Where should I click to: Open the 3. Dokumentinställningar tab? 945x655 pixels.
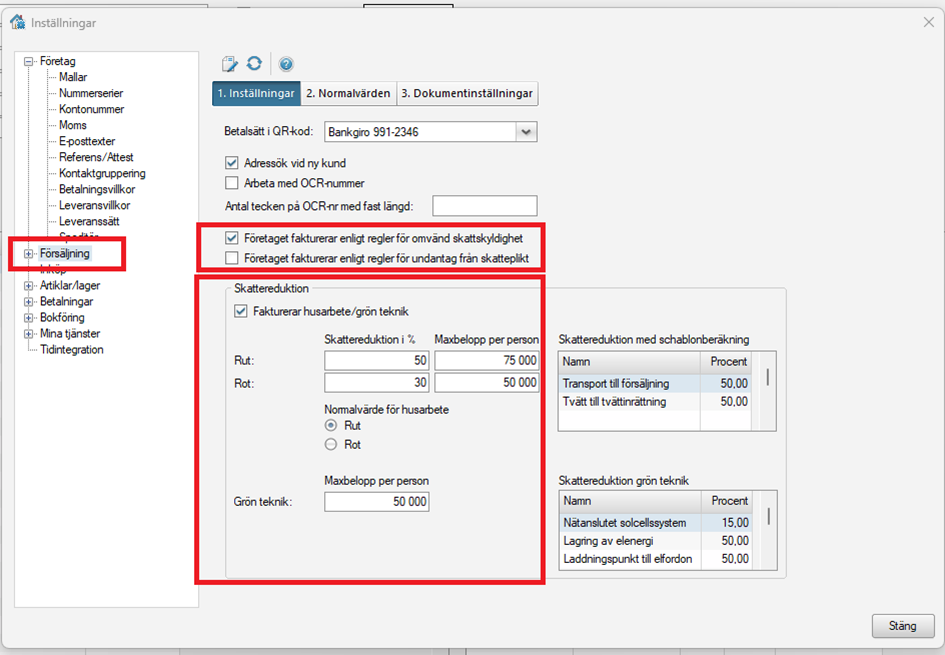(467, 94)
